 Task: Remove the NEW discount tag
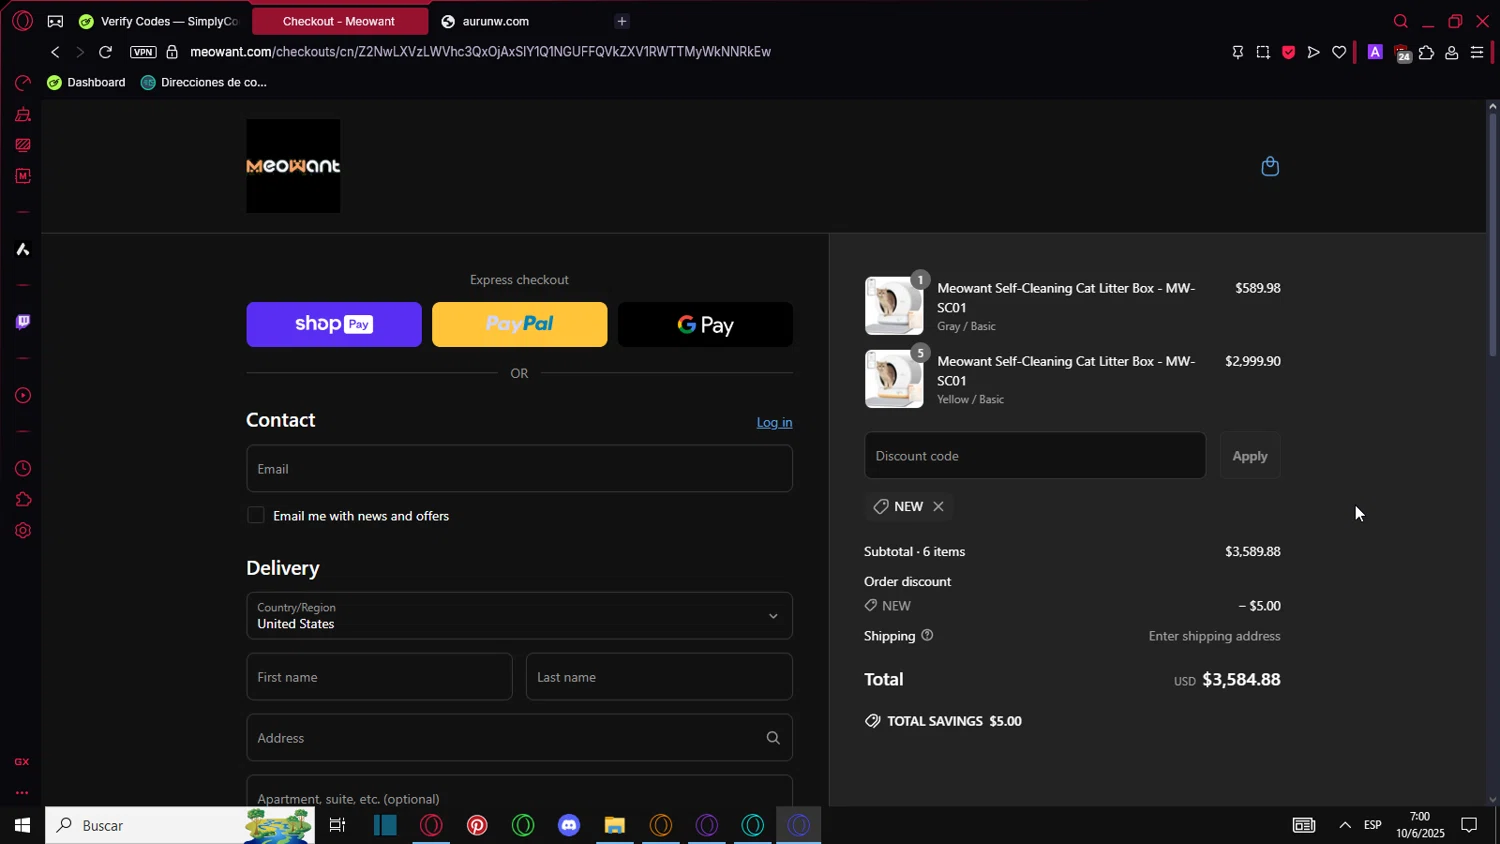click(938, 506)
